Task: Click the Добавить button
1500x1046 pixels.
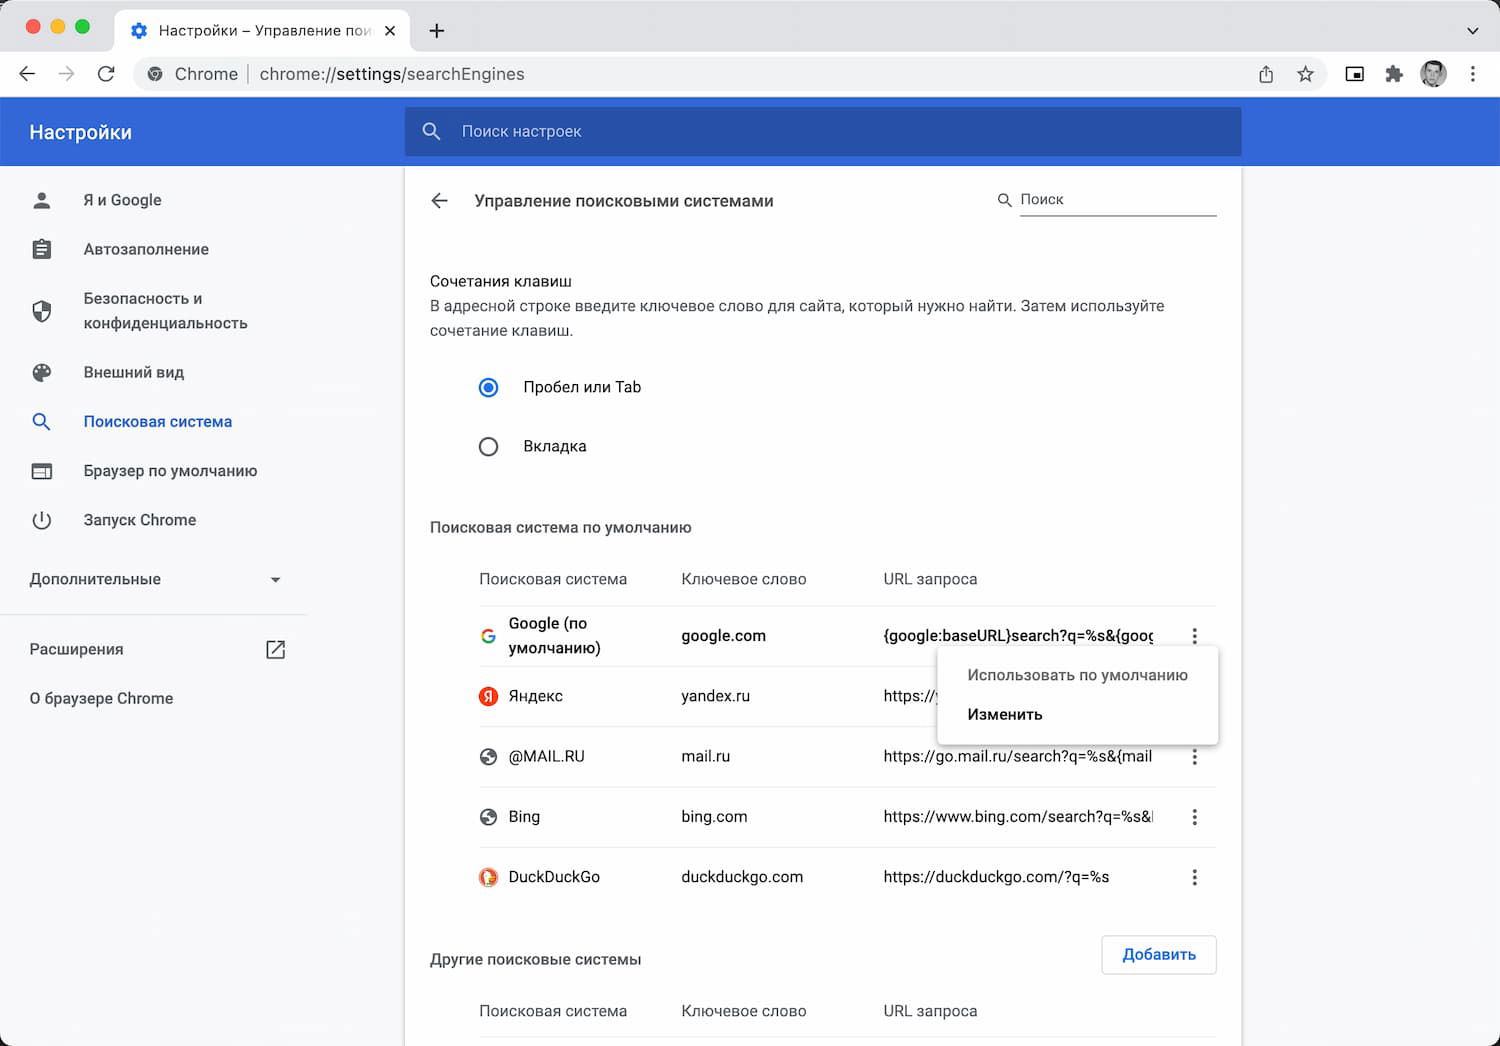Action: pyautogui.click(x=1158, y=955)
